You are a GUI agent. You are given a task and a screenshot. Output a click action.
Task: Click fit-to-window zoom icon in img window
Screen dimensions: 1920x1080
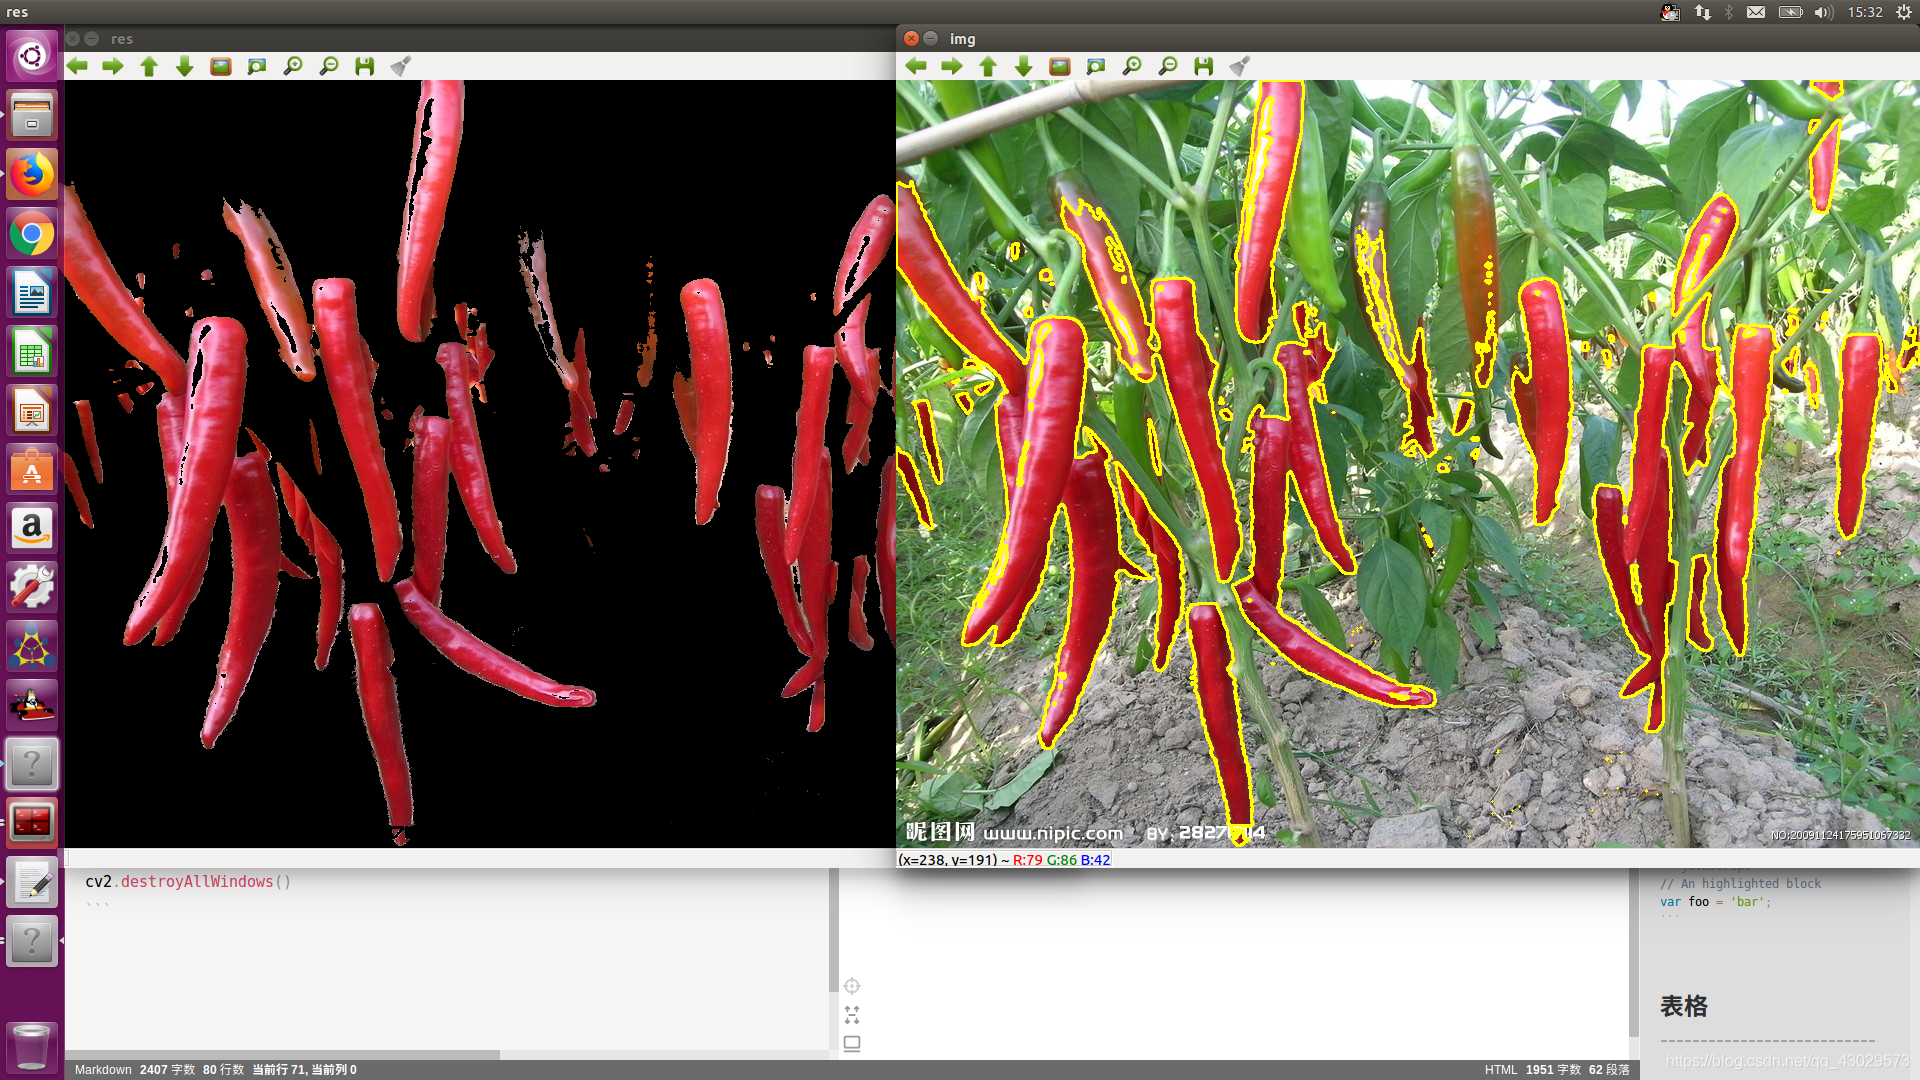point(1096,66)
